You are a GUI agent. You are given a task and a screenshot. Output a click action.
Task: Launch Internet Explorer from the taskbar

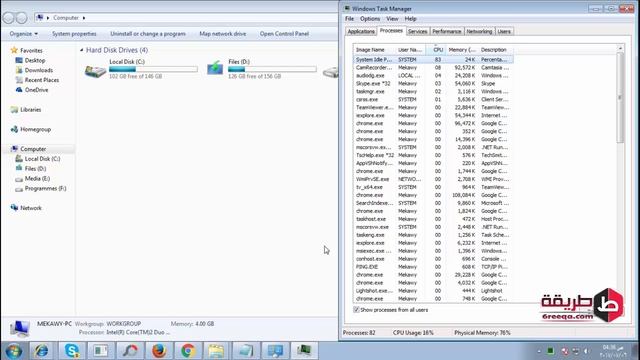(41, 351)
